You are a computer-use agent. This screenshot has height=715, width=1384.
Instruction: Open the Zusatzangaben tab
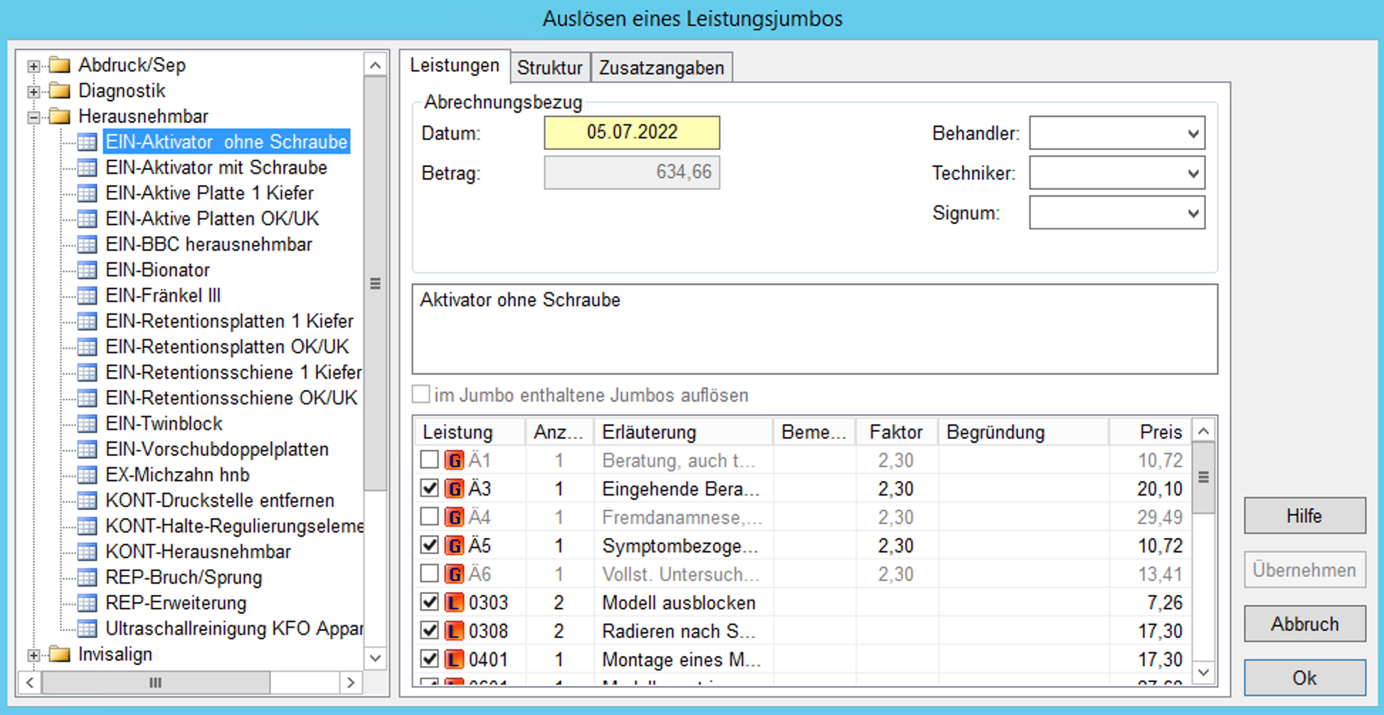662,68
